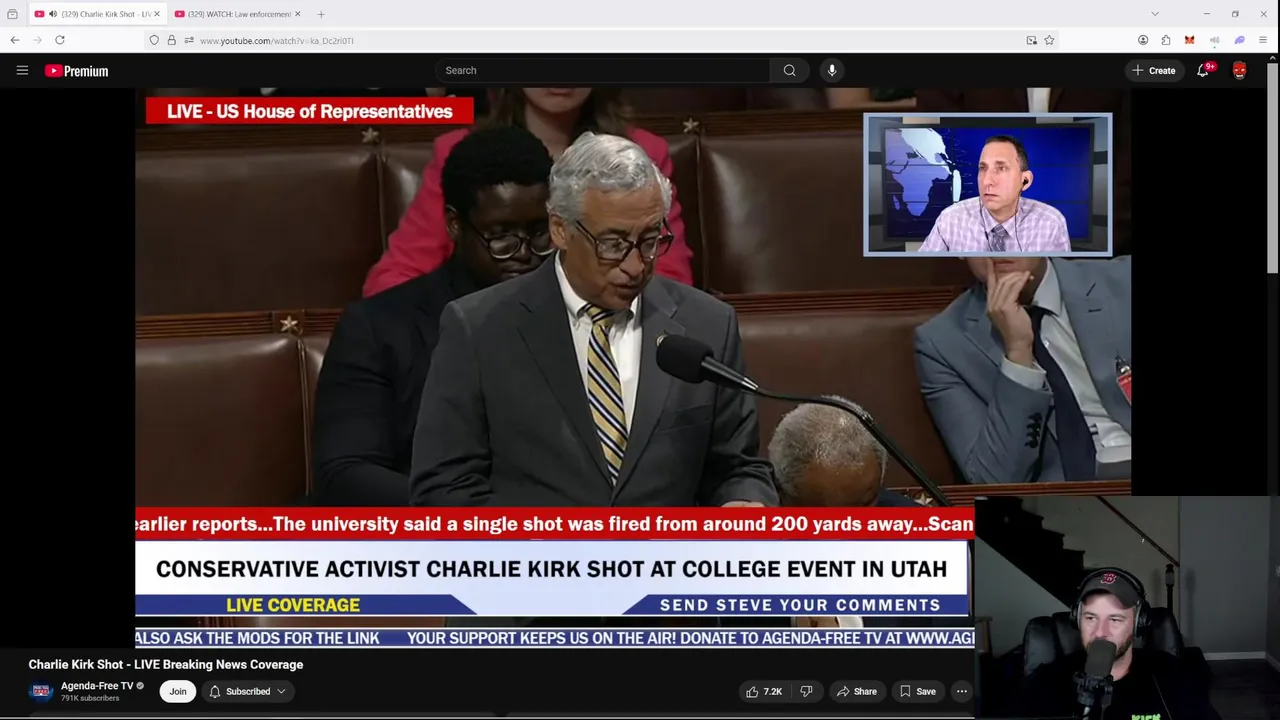Open a new browser tab
This screenshot has width=1280, height=720.
(x=321, y=14)
